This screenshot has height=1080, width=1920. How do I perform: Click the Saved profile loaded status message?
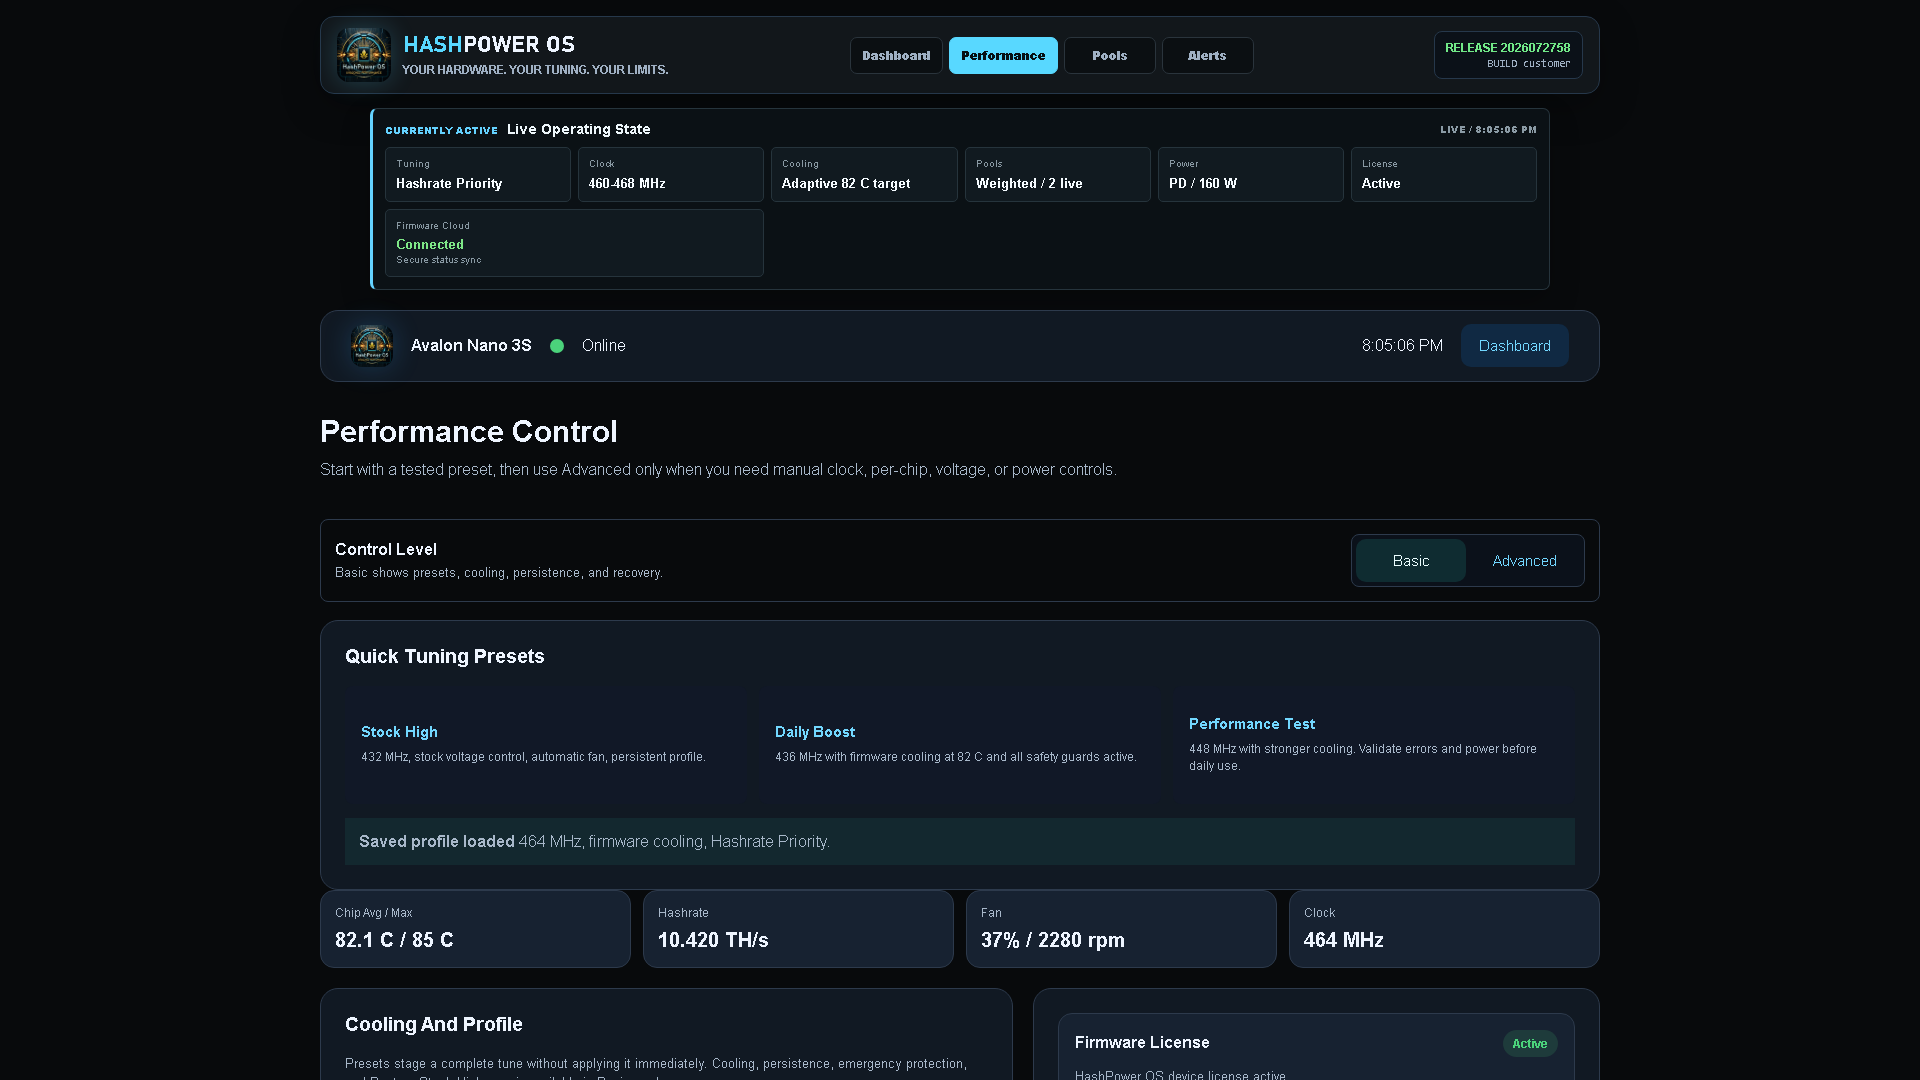click(x=959, y=842)
